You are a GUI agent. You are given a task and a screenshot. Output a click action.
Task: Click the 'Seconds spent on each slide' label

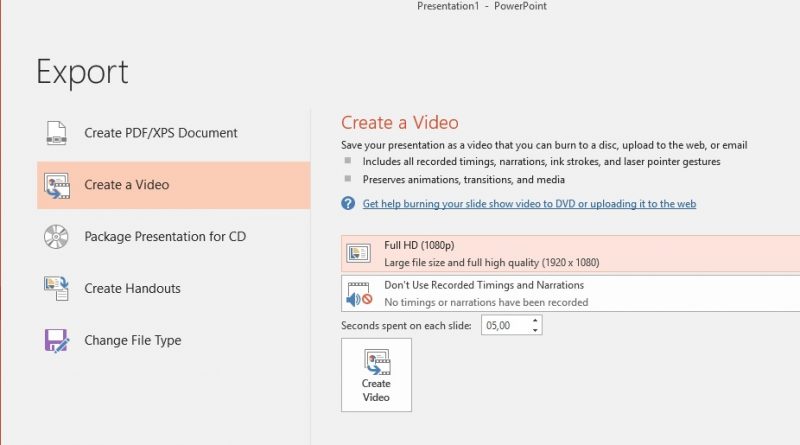tap(406, 326)
